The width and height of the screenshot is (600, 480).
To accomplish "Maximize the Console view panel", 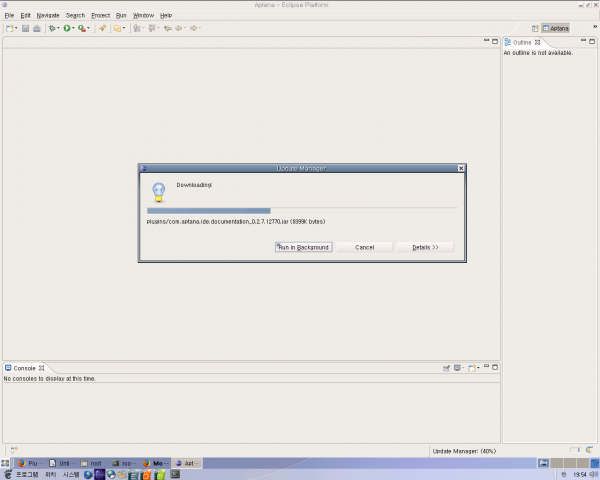I will [495, 367].
